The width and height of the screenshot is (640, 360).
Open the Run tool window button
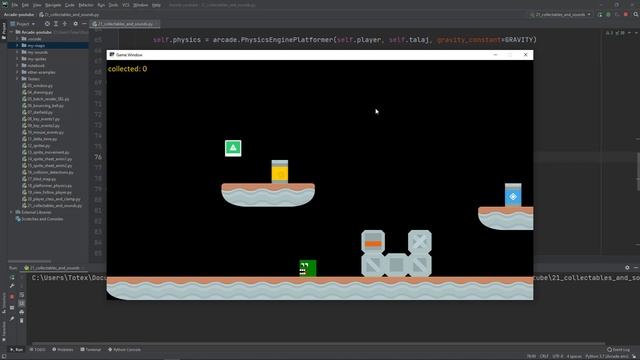point(17,350)
